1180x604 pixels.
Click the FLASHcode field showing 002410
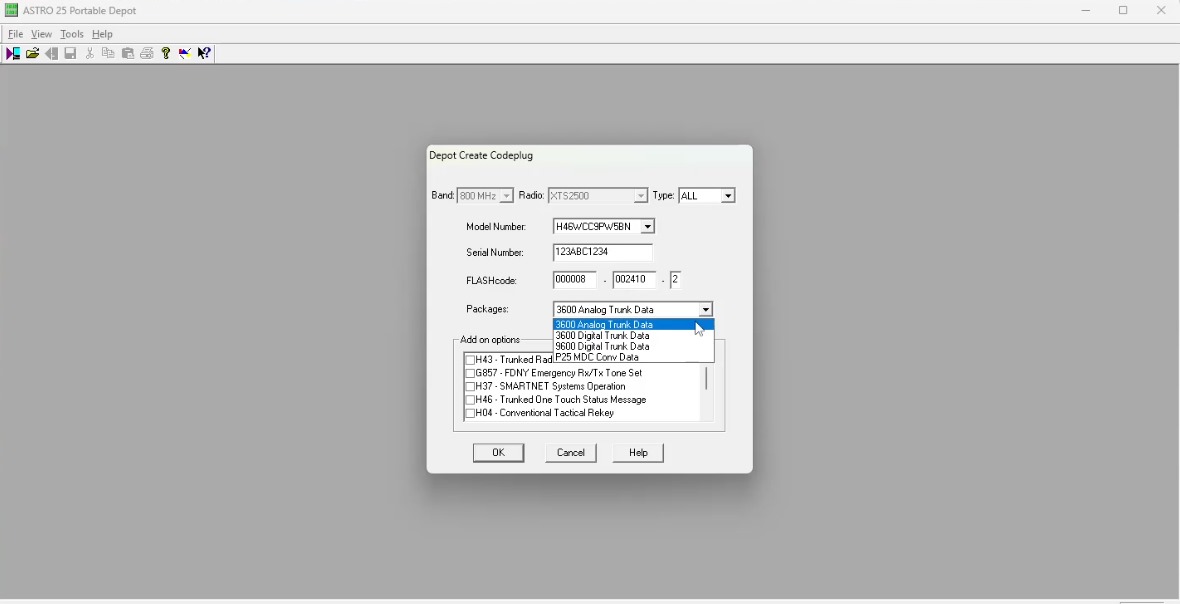click(x=634, y=280)
